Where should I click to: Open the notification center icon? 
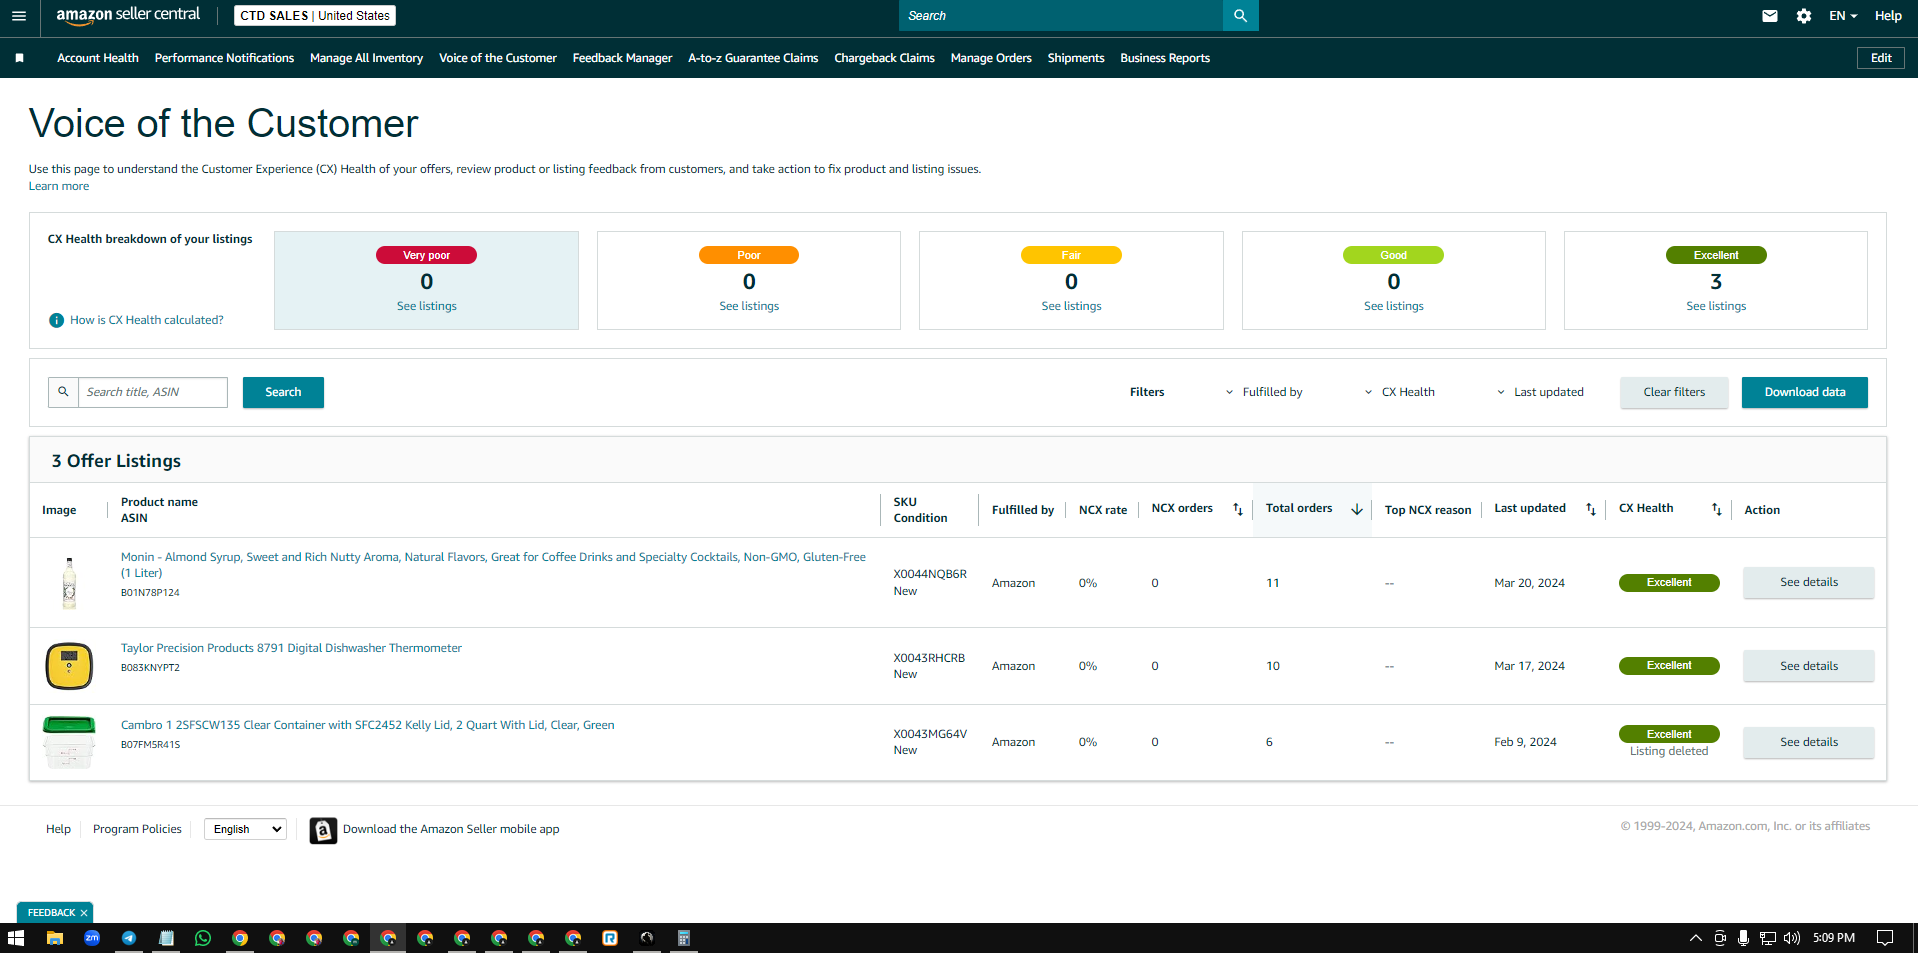[x=1885, y=938]
